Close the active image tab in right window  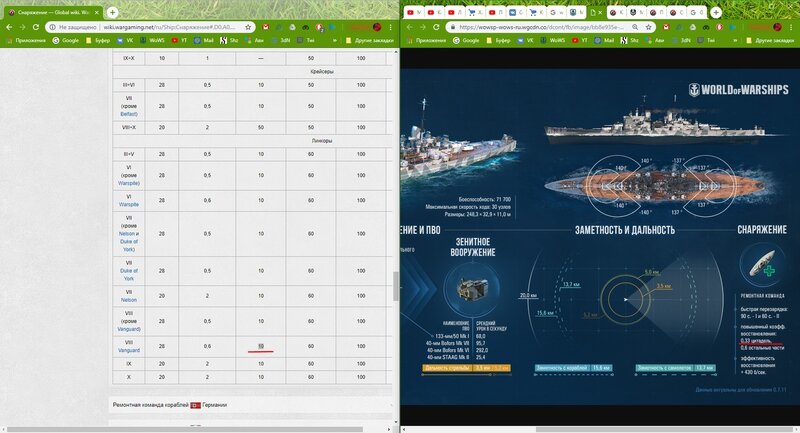(x=600, y=12)
